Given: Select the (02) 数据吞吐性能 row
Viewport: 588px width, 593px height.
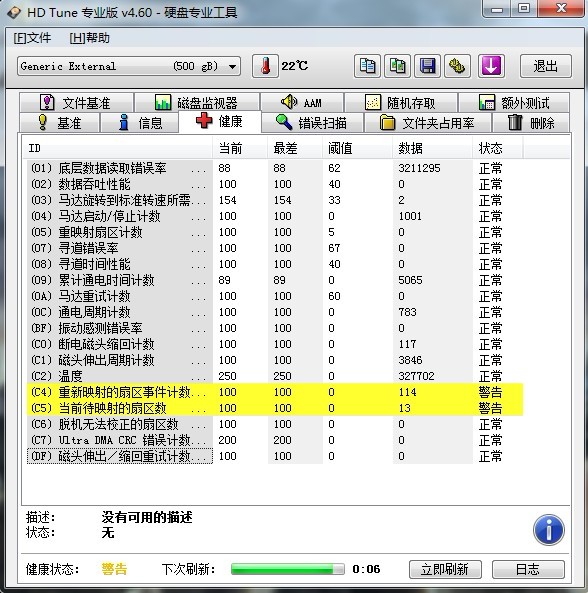Looking at the screenshot, I should pyautogui.click(x=275, y=184).
